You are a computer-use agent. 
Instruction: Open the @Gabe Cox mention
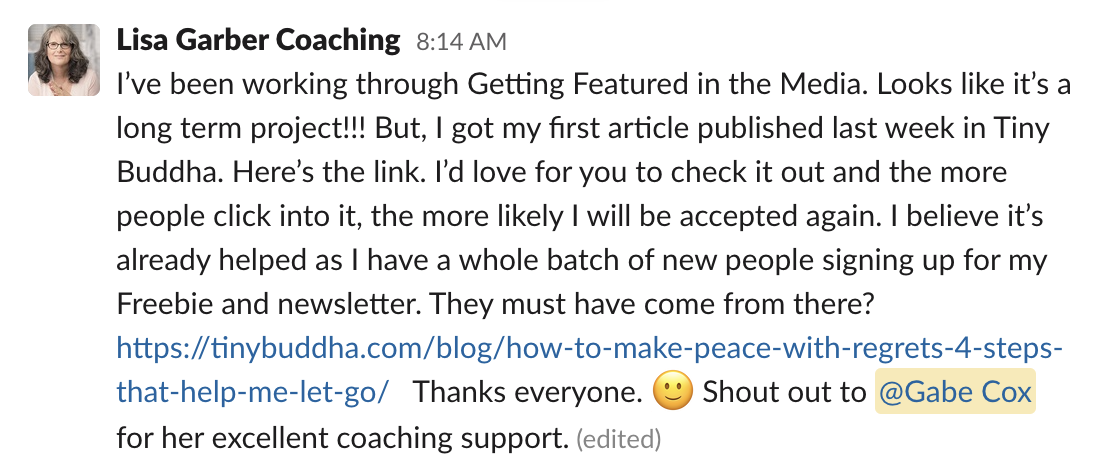[x=955, y=392]
